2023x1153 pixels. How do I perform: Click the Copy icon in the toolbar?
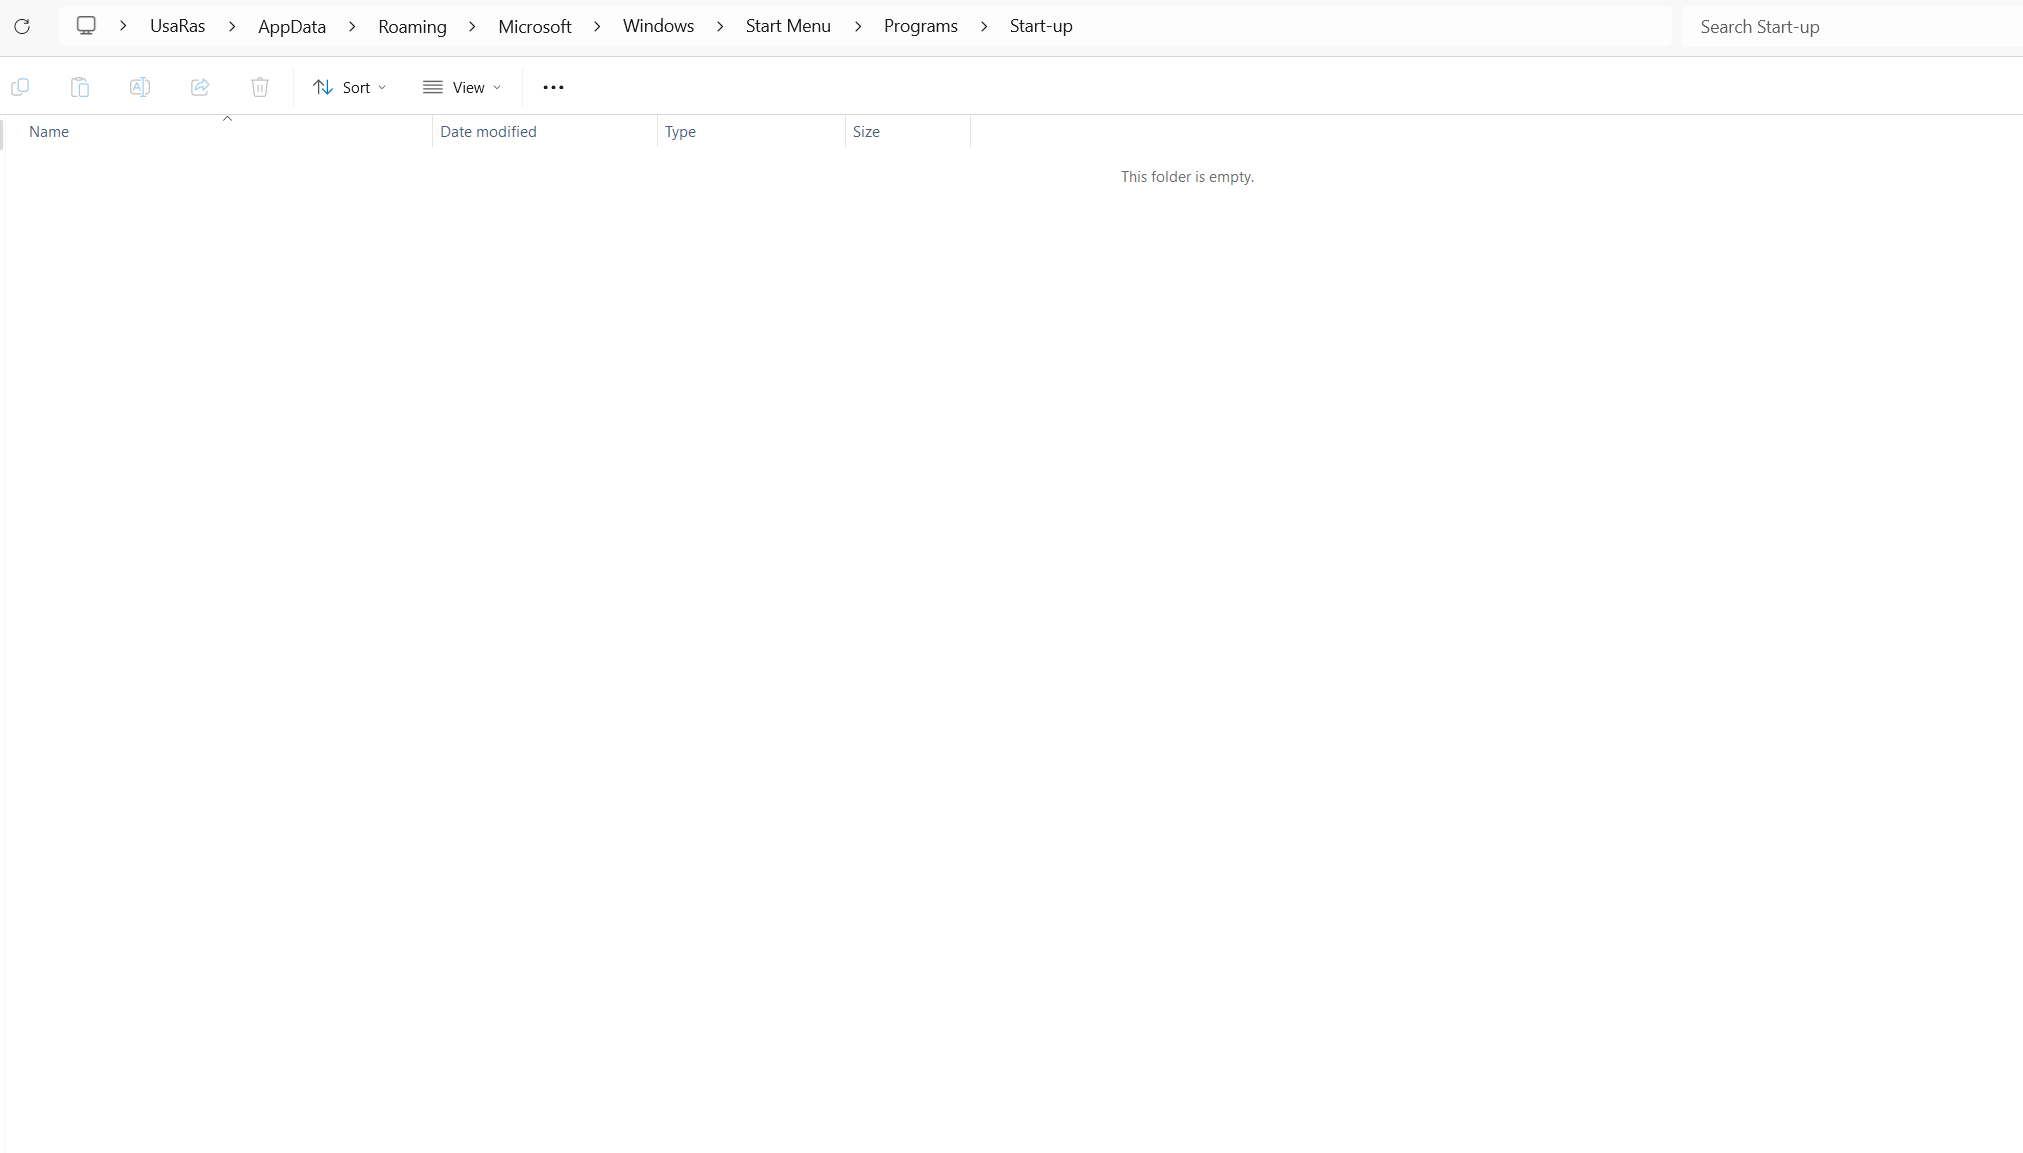point(20,87)
